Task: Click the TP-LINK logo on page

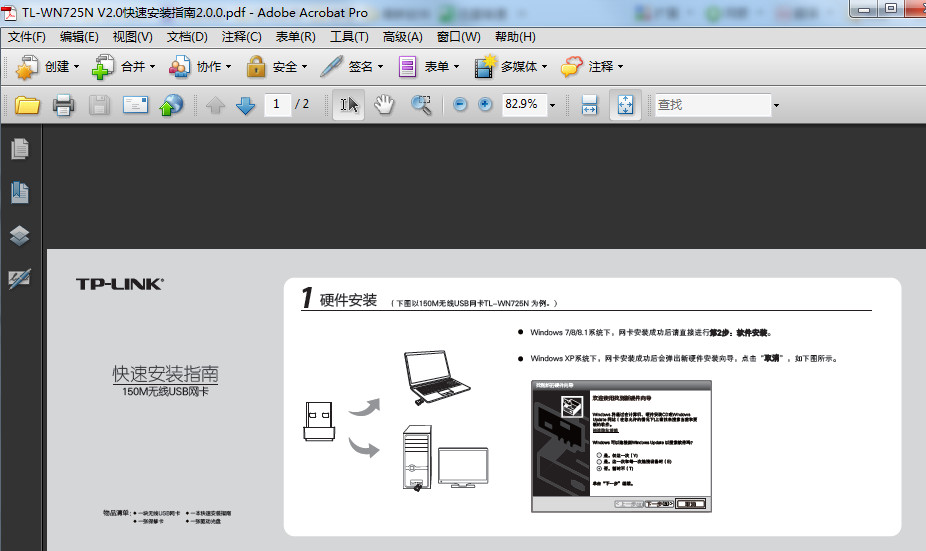Action: 120,284
